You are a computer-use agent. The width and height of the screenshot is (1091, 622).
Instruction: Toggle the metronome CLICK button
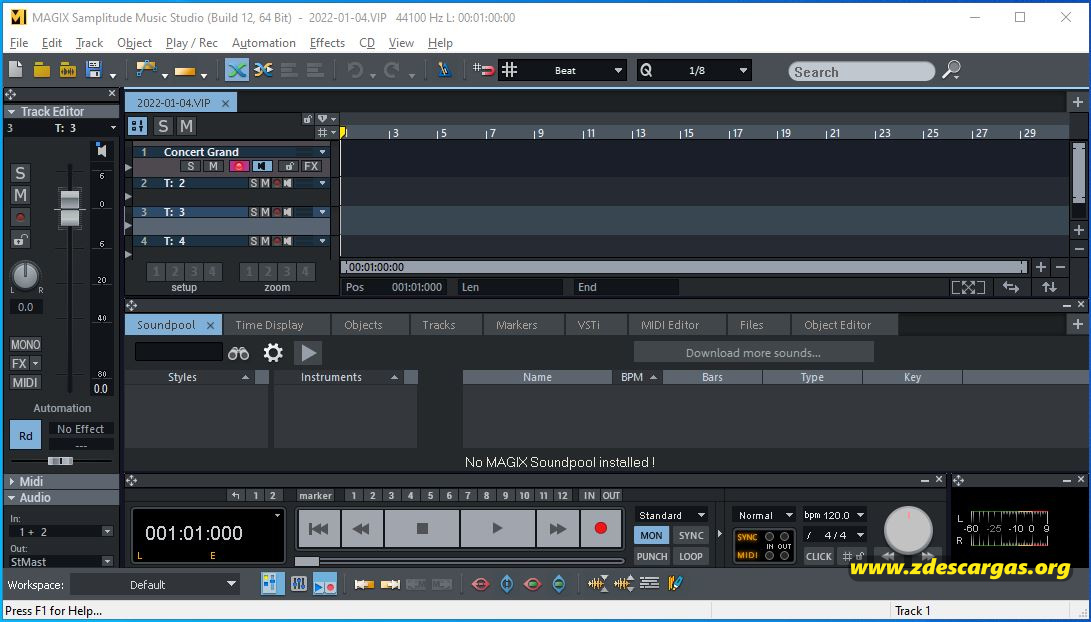(818, 557)
